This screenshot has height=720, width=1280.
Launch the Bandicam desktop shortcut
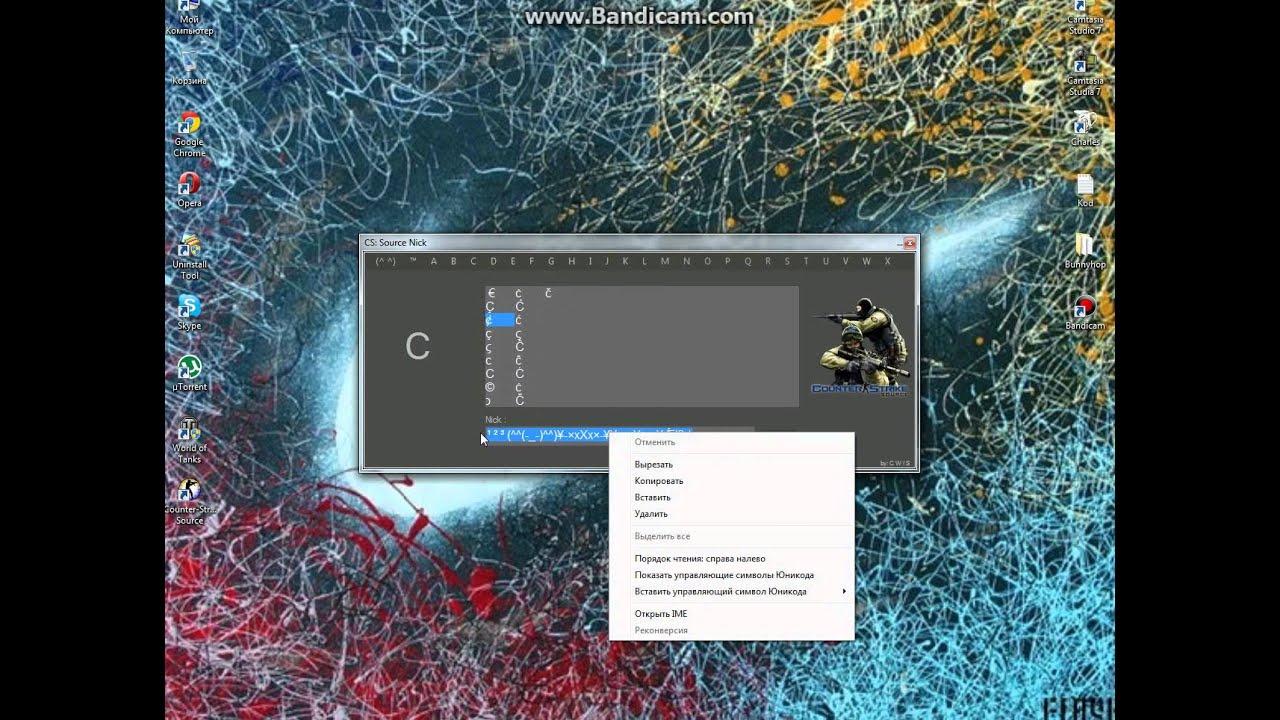[x=1085, y=312]
